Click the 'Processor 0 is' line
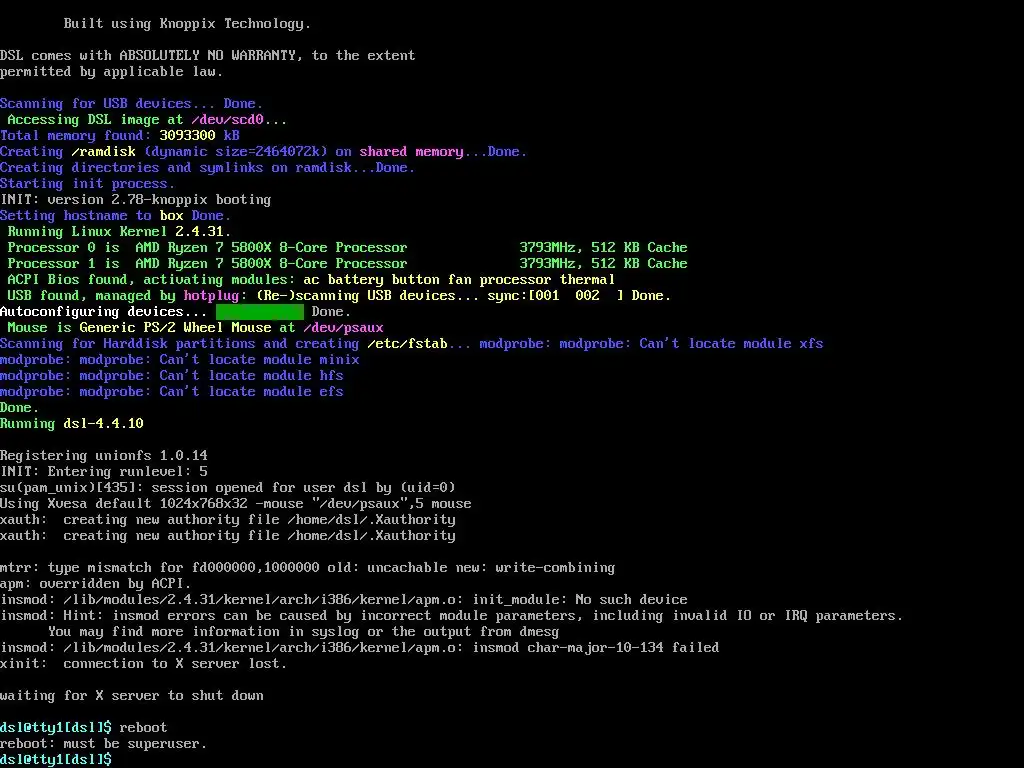The image size is (1024, 768). [347, 248]
